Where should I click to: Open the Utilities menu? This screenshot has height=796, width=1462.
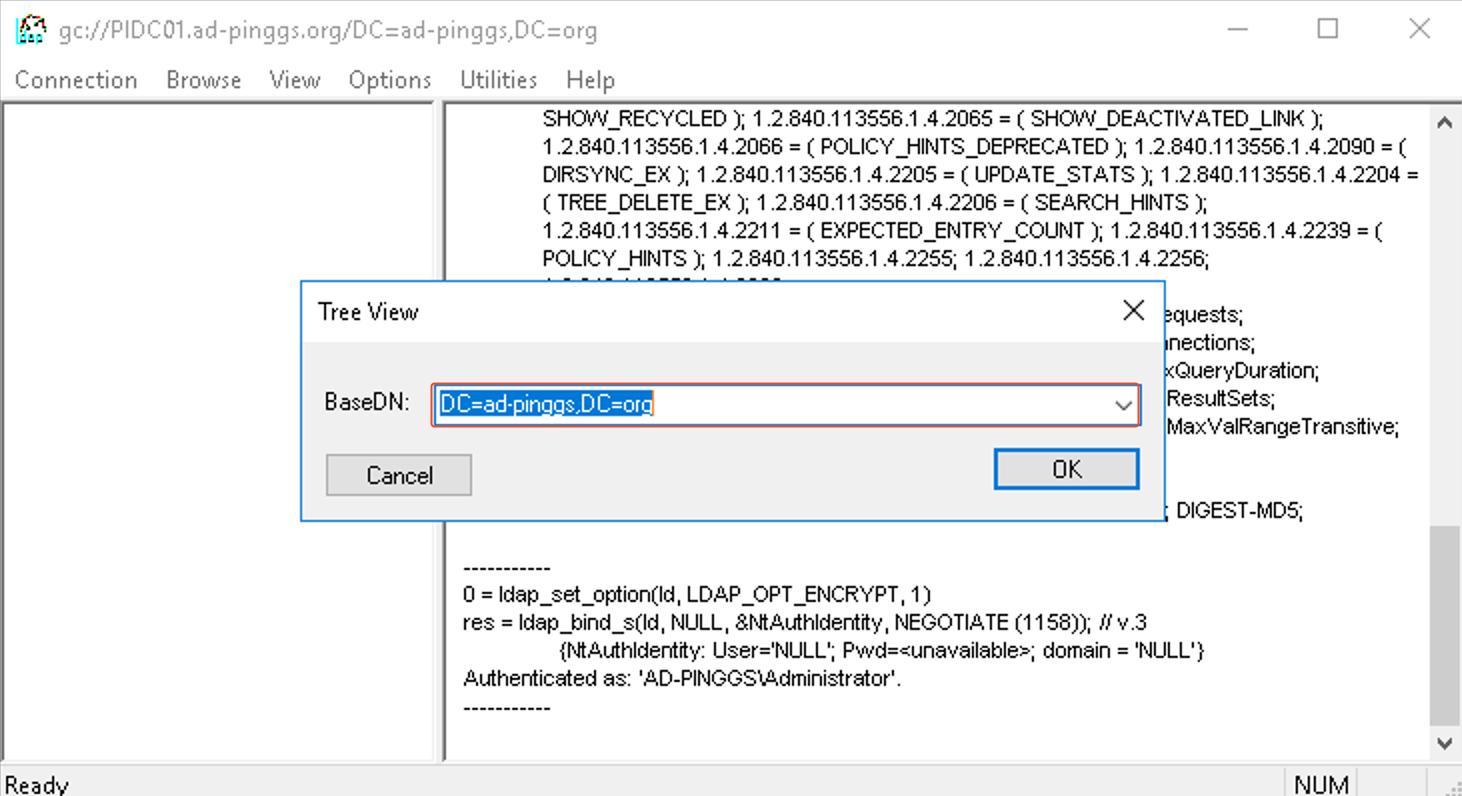pos(499,80)
